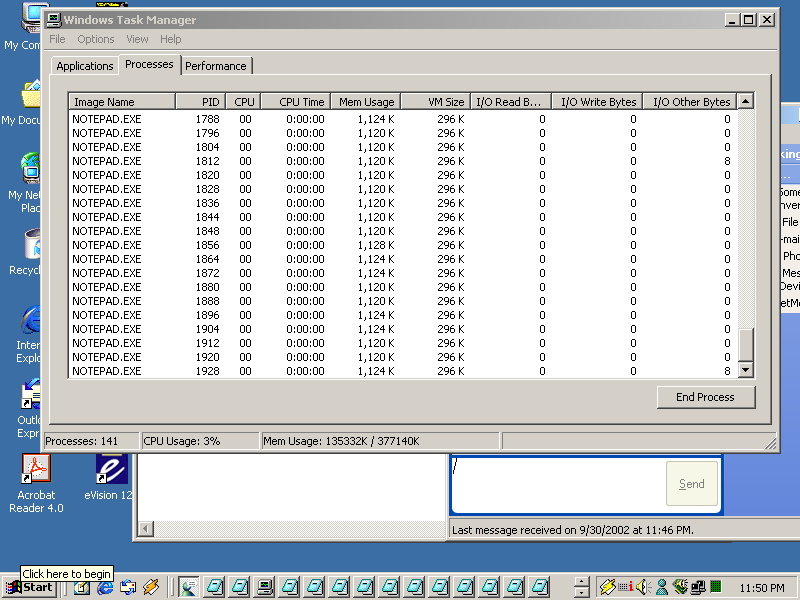The image size is (800, 600).
Task: Select the eVision desktop shortcut icon
Action: pyautogui.click(x=111, y=469)
